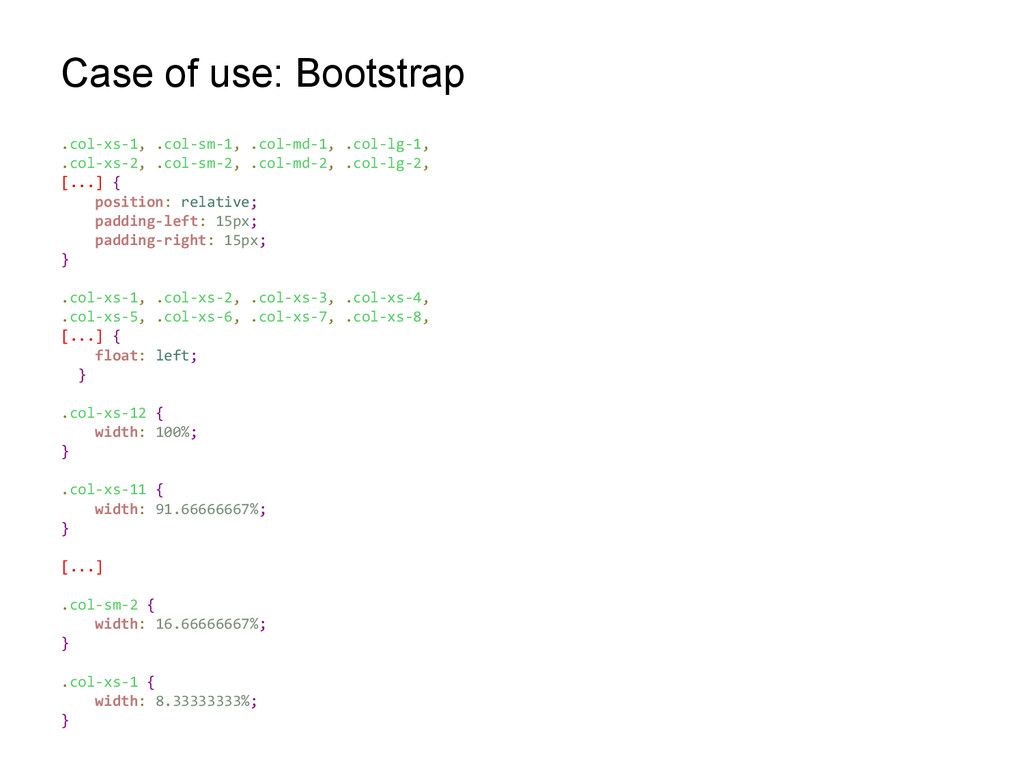Click the '.col-lg-1,' selector in first line
The width and height of the screenshot is (1024, 768).
pos(387,144)
